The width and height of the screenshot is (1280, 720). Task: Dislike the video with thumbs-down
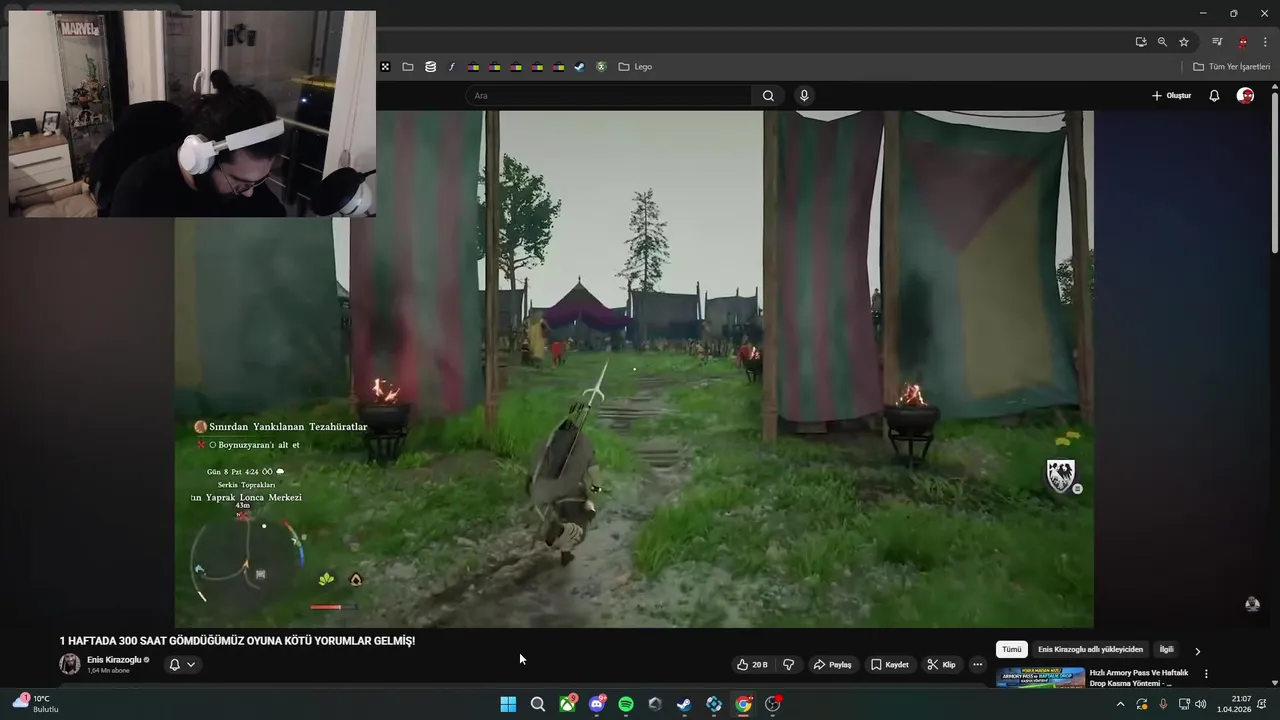(x=788, y=664)
